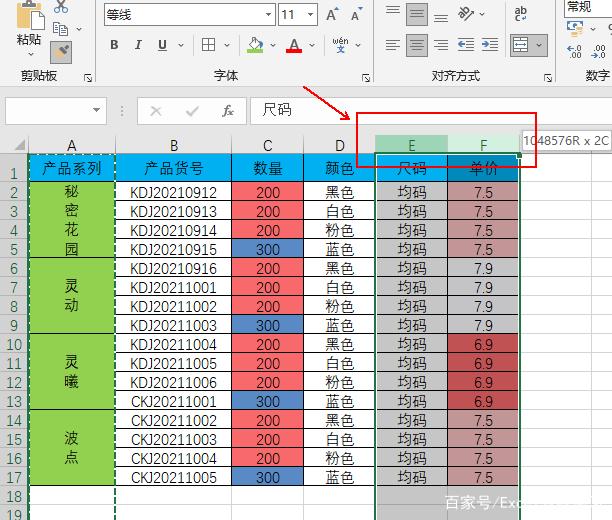Align text left
This screenshot has height=520, width=612.
pyautogui.click(x=393, y=45)
